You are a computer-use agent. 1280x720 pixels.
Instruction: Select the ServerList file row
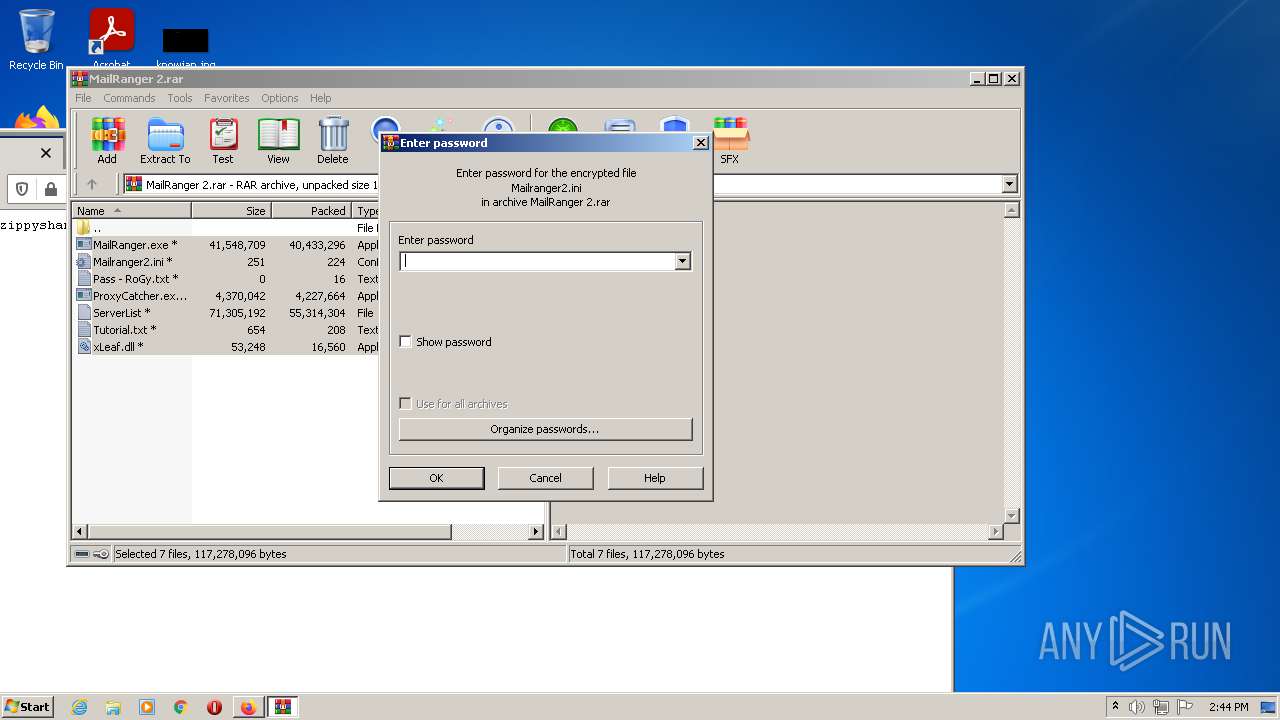(226, 313)
